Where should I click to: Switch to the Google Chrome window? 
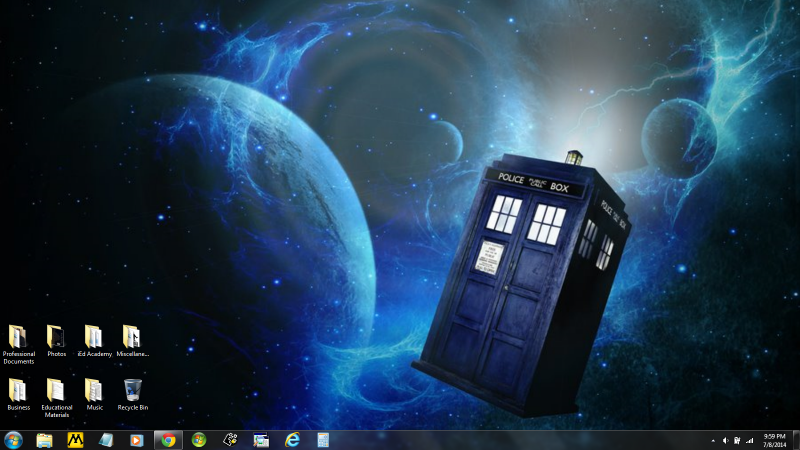168,440
